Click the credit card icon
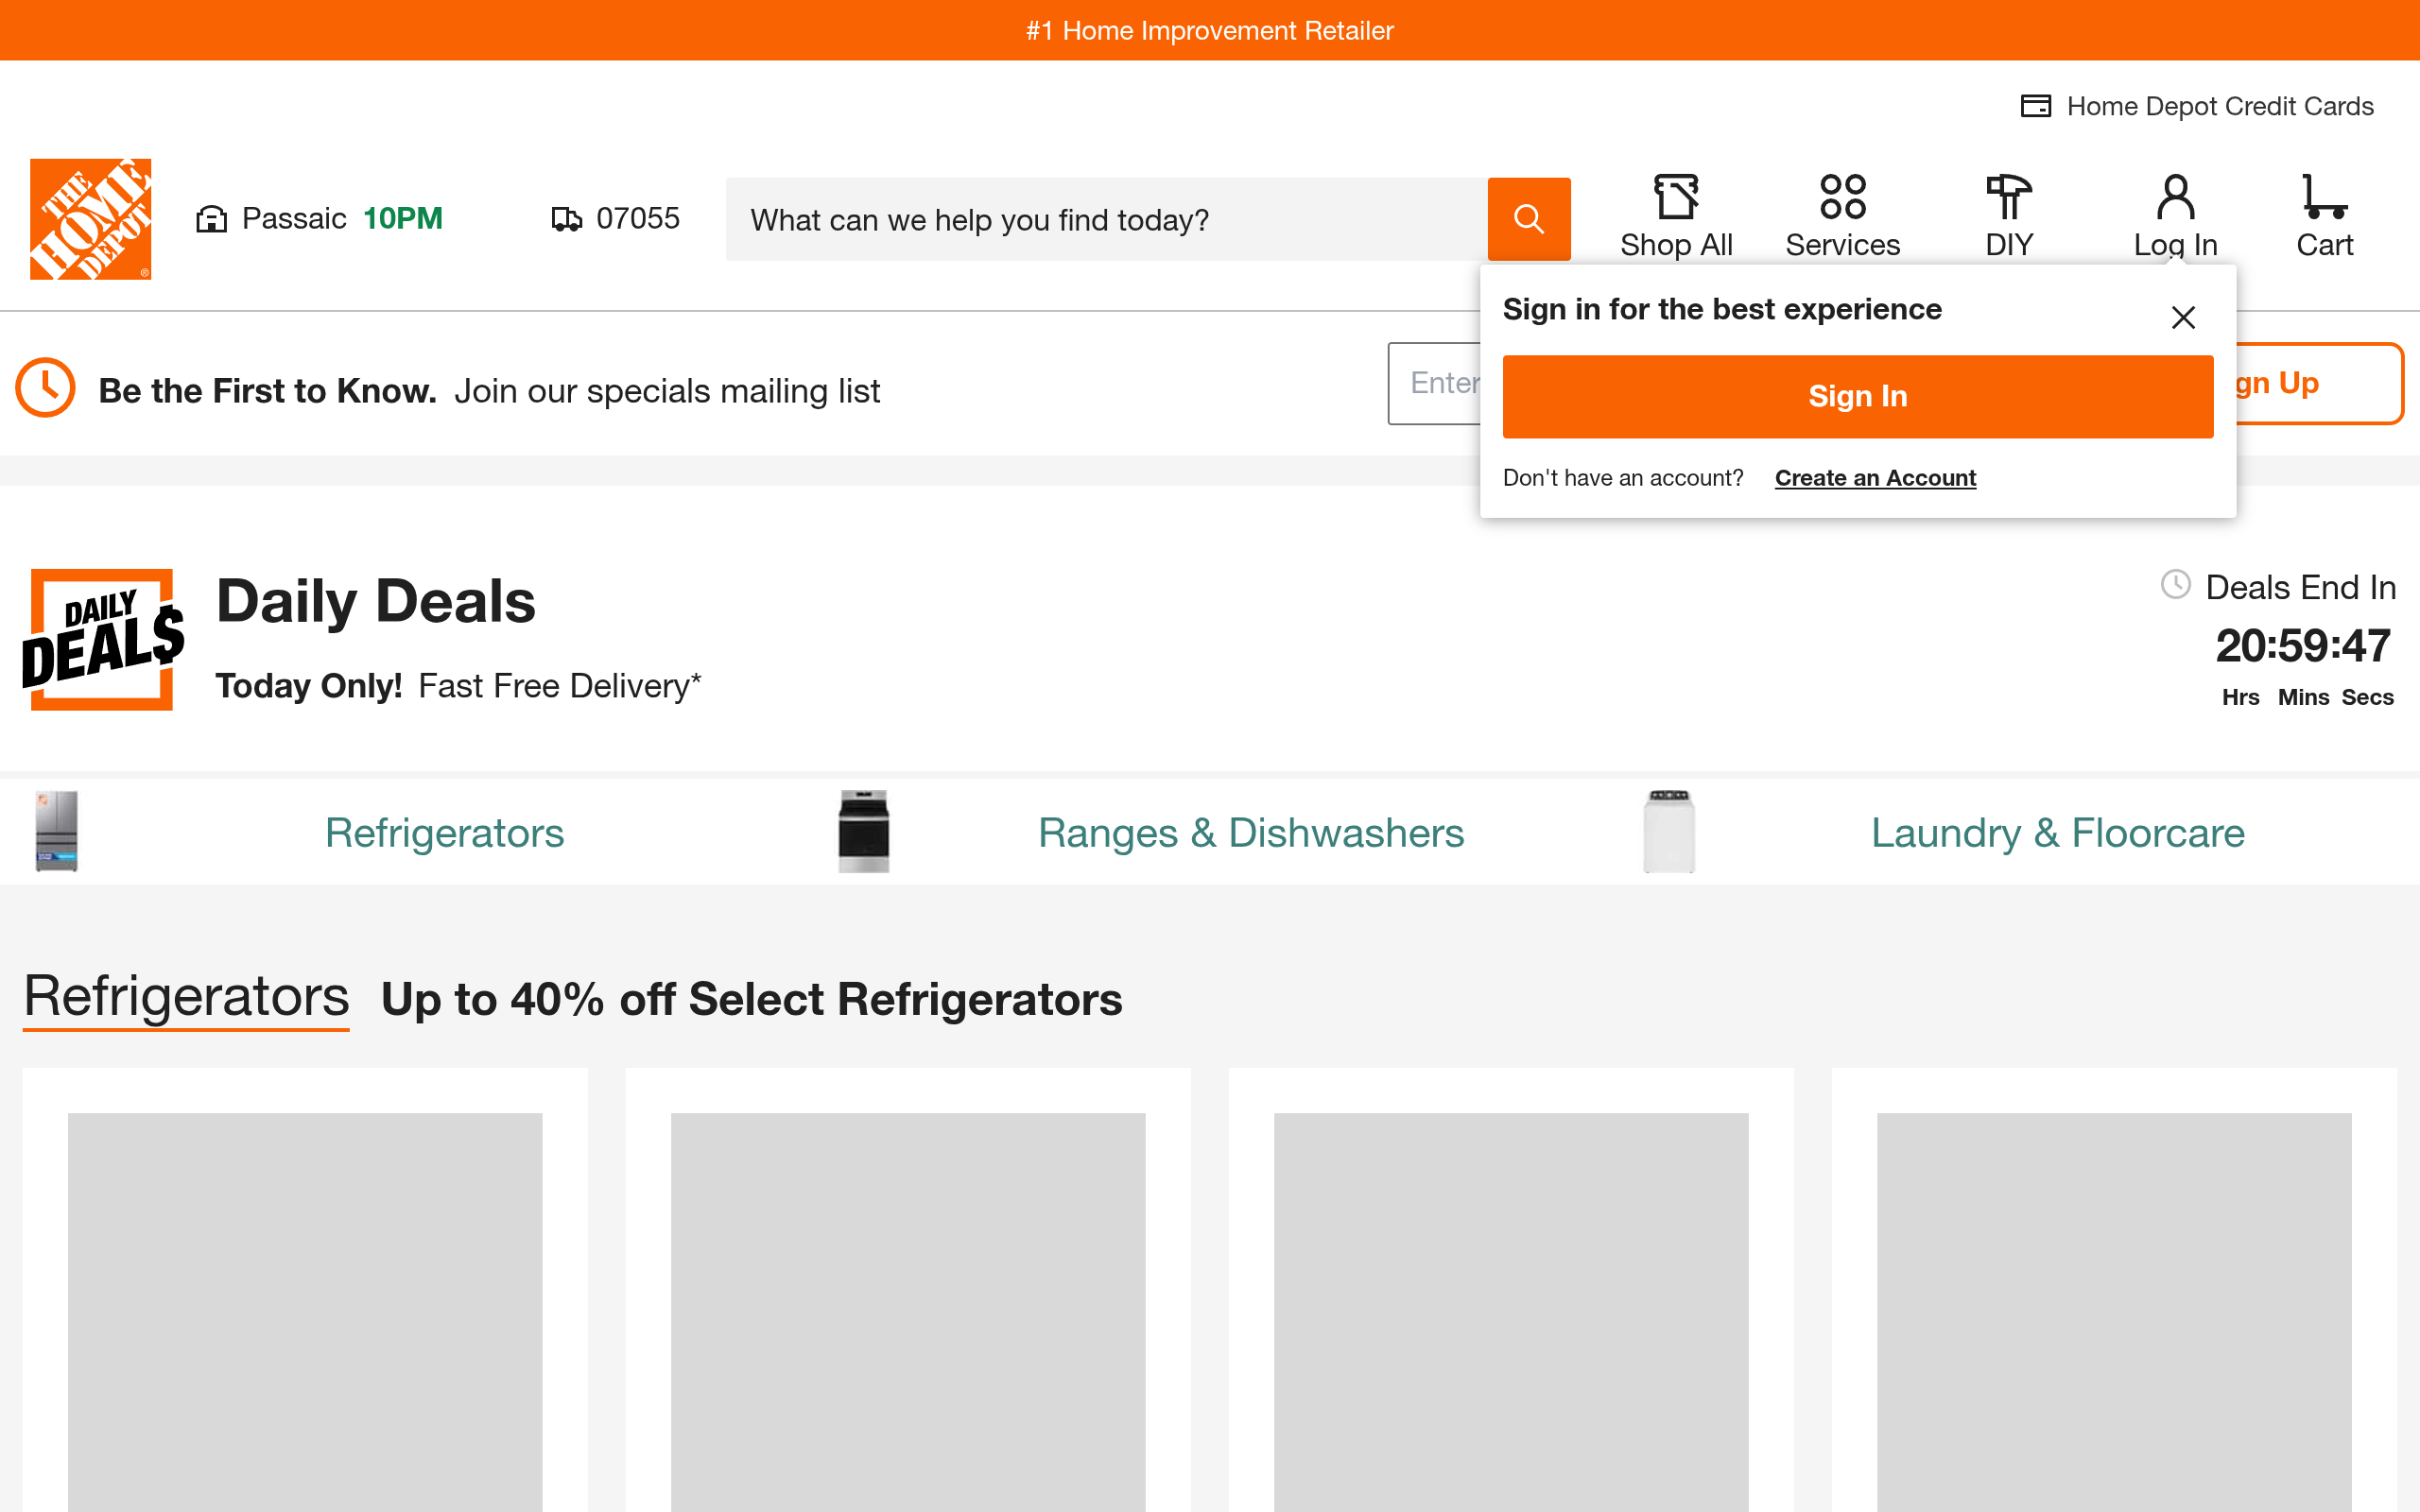This screenshot has height=1512, width=2420. 2036,106
